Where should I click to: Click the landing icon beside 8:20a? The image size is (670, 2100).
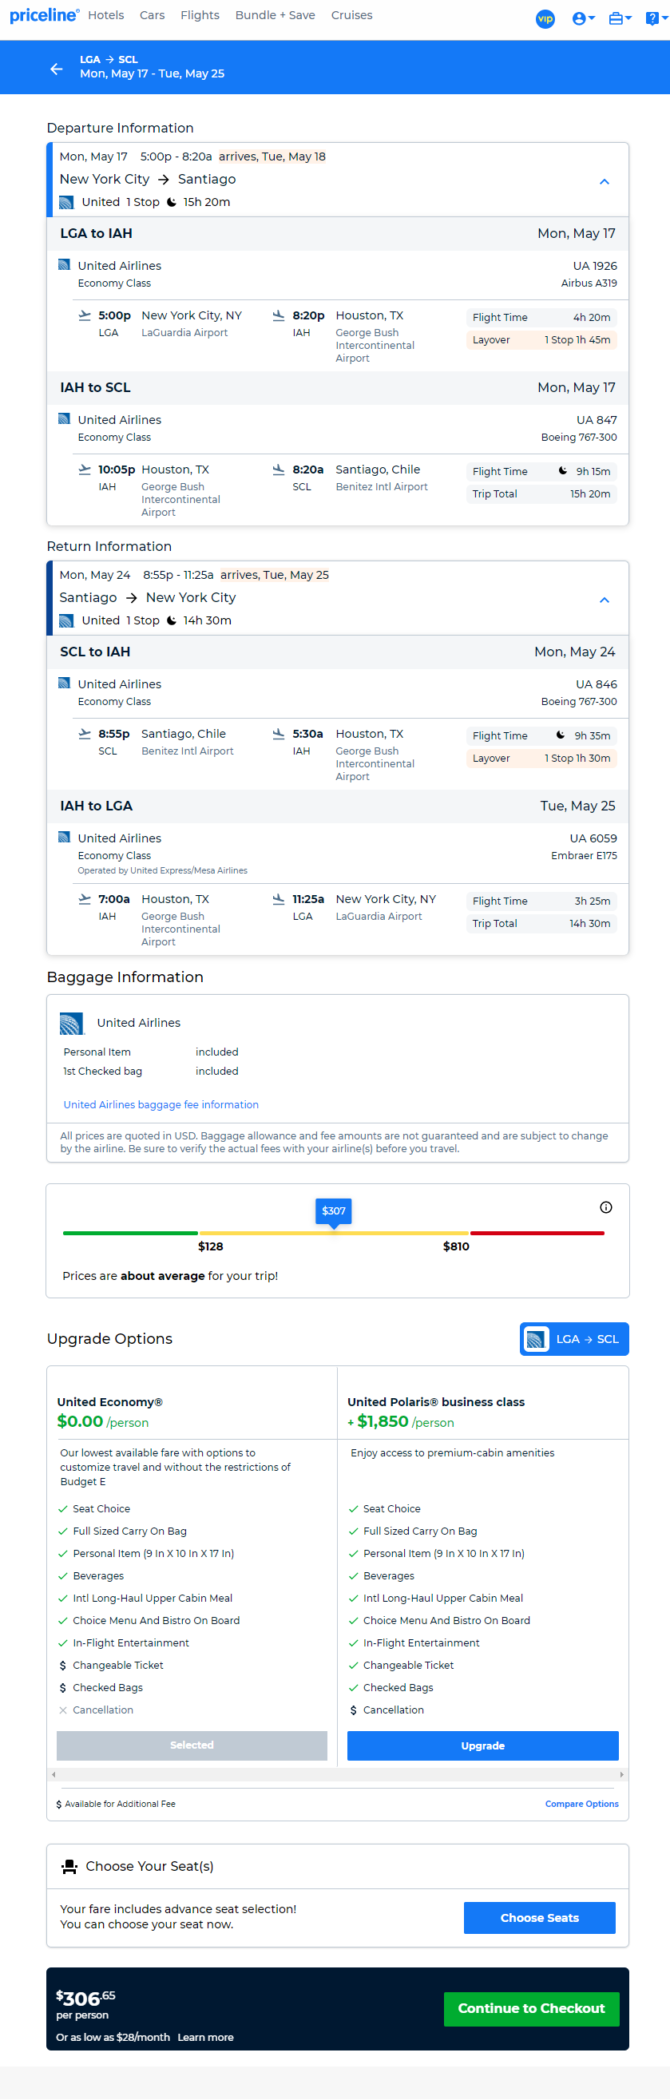click(279, 469)
